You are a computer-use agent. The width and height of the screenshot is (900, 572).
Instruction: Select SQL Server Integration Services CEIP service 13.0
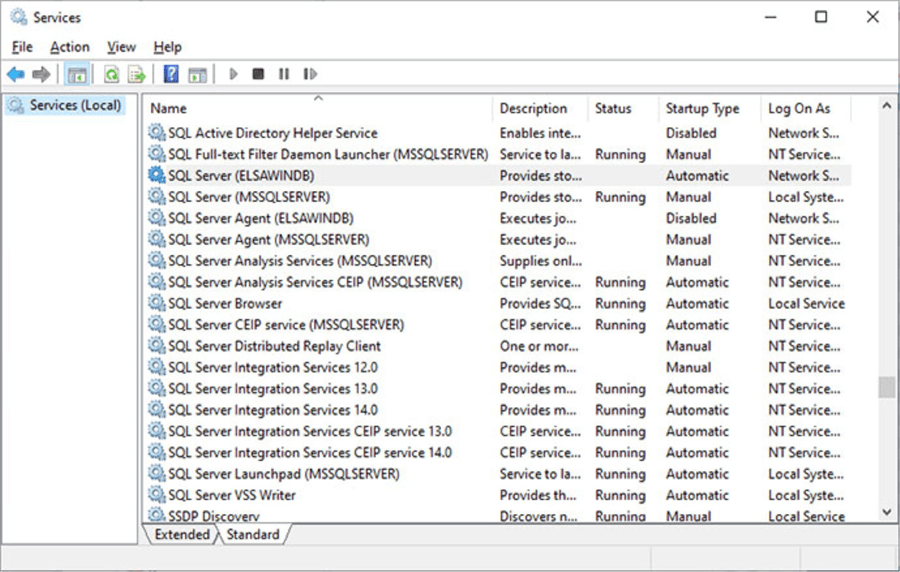[310, 431]
